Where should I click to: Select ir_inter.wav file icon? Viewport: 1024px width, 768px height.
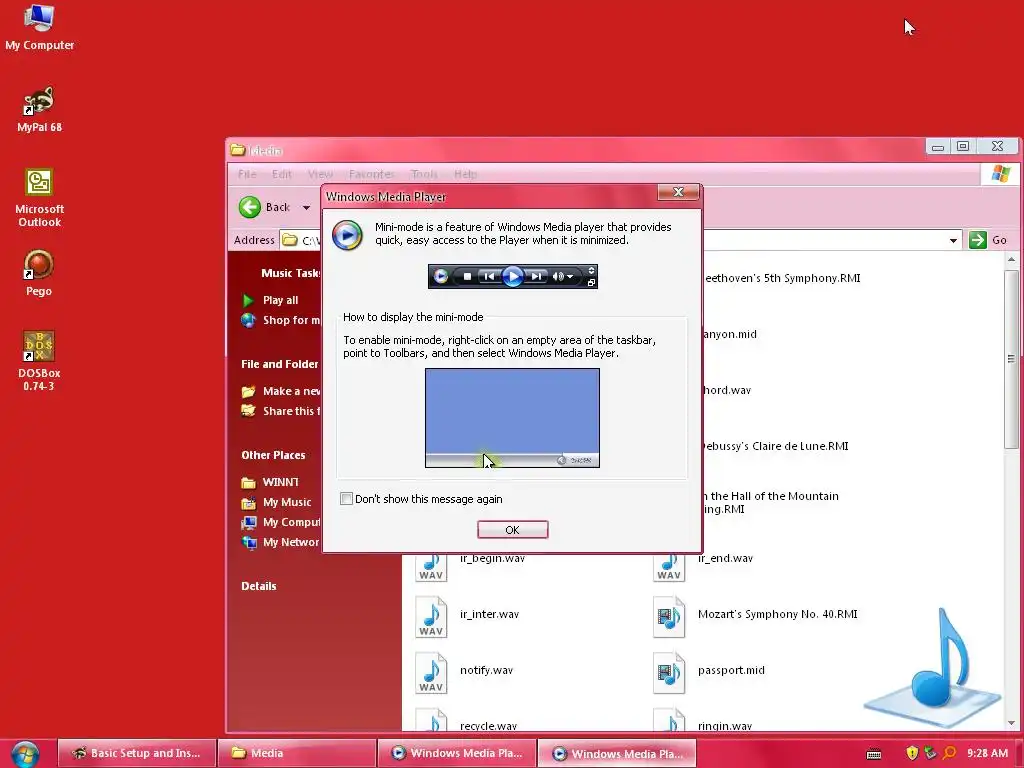click(x=431, y=617)
